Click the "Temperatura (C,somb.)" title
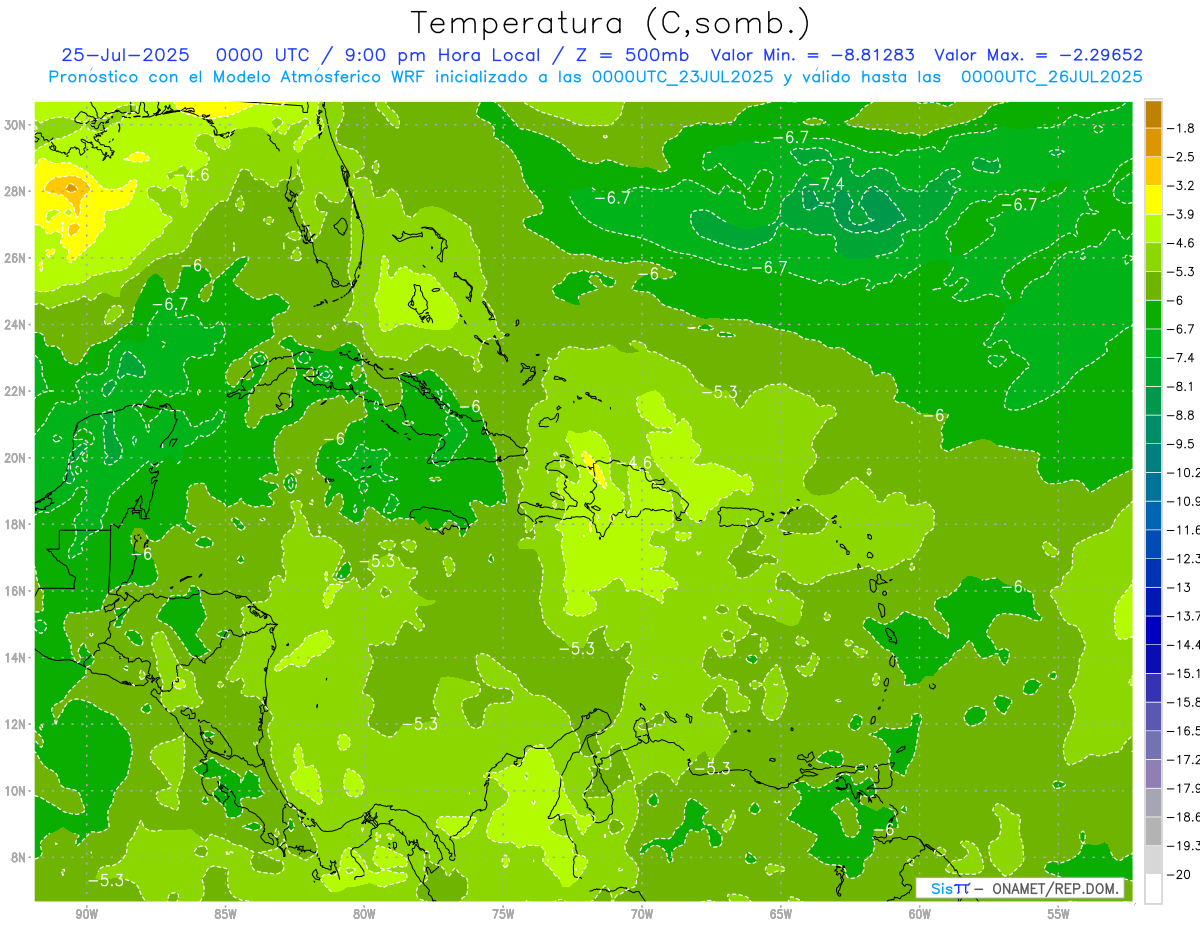Screen dimensions: 1200x927 click(610, 23)
